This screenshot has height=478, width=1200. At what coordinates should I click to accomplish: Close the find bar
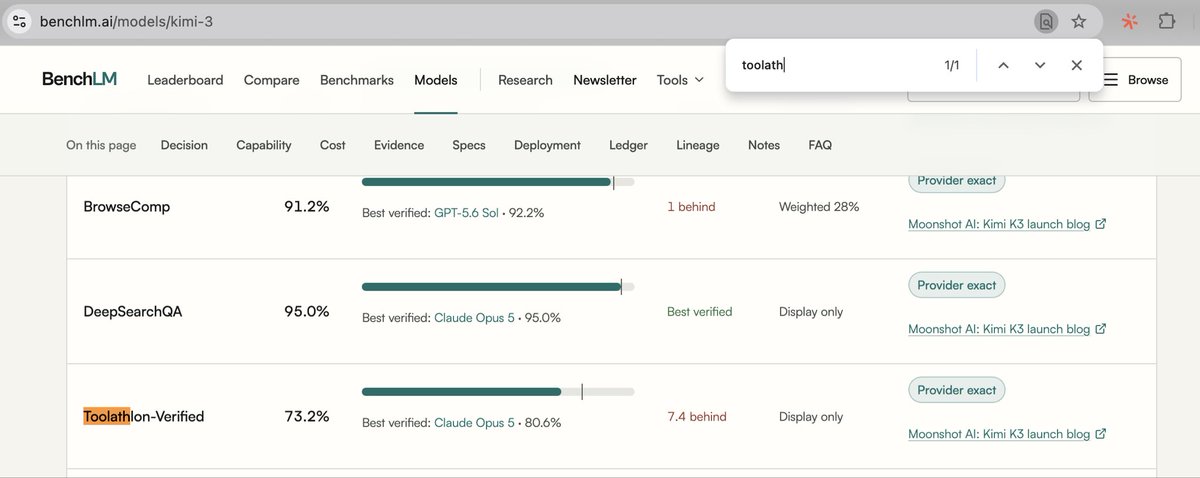coord(1076,65)
